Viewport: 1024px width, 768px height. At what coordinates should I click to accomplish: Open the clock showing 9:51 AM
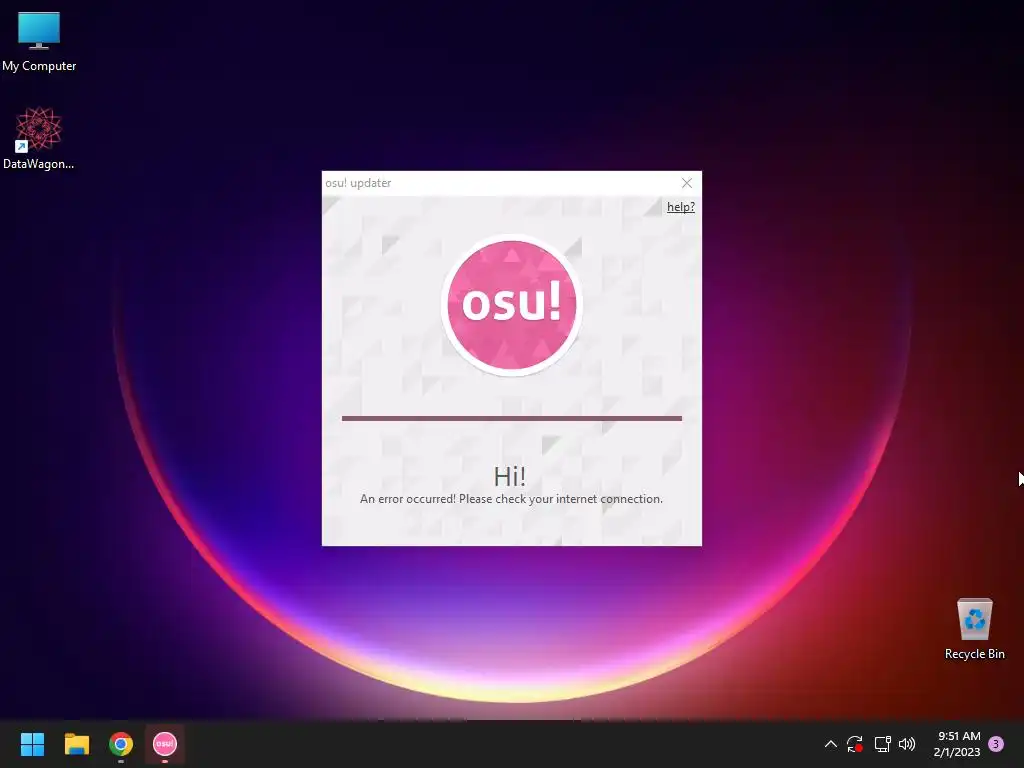(957, 744)
